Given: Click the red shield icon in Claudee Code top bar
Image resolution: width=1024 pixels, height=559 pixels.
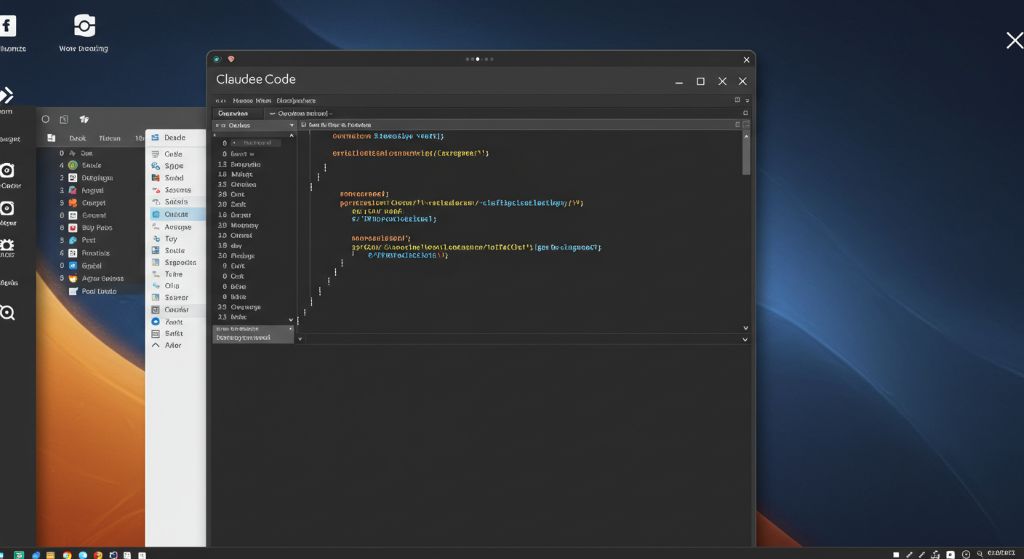Looking at the screenshot, I should (231, 59).
